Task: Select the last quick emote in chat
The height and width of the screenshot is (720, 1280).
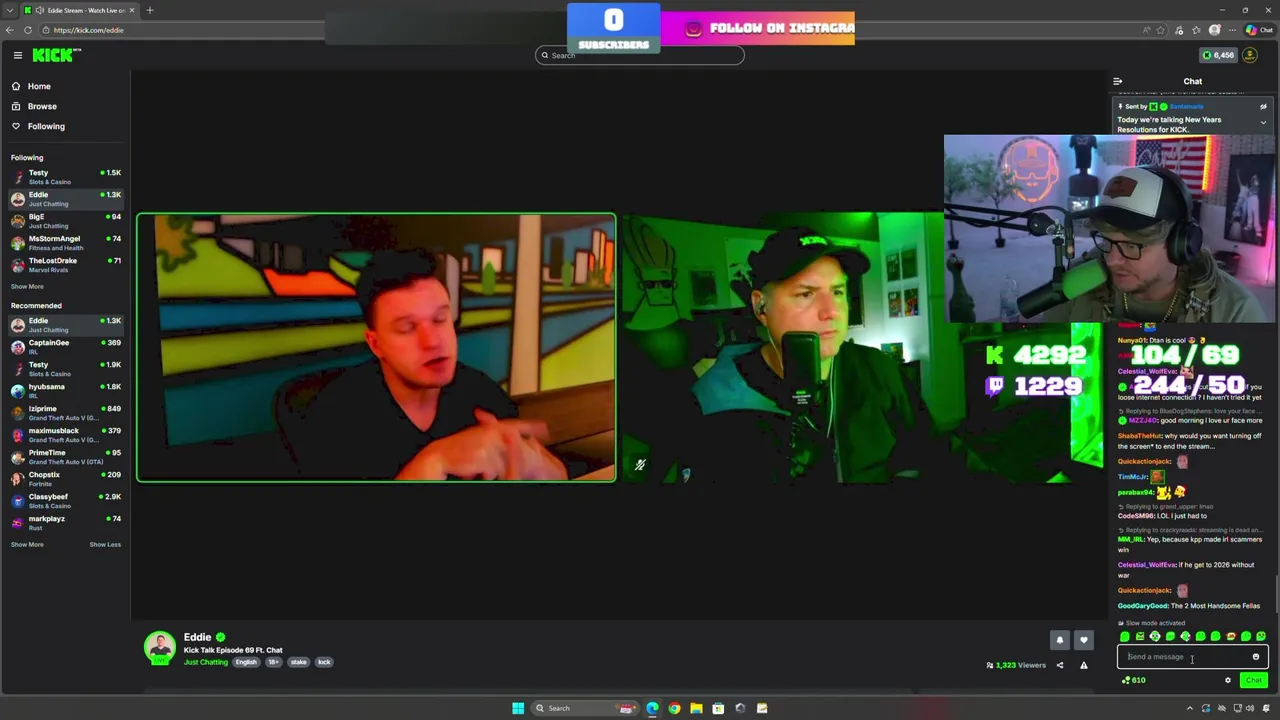Action: 1261,636
